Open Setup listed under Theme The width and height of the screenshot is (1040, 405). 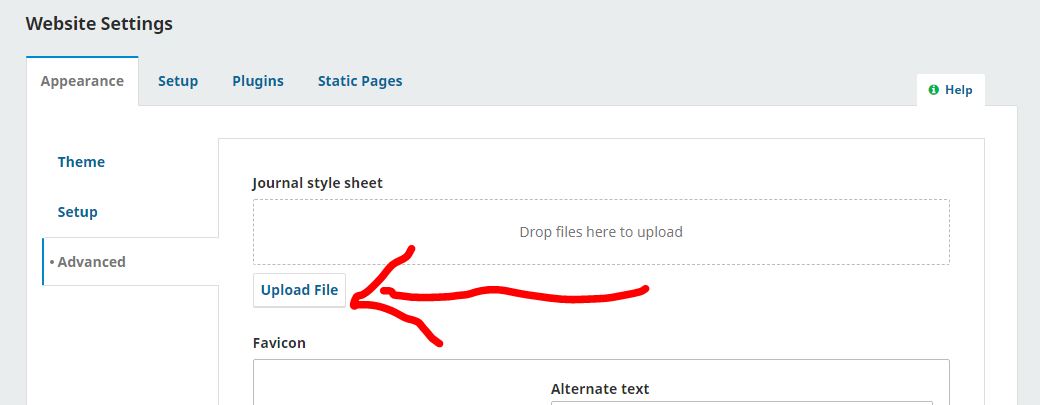coord(78,212)
